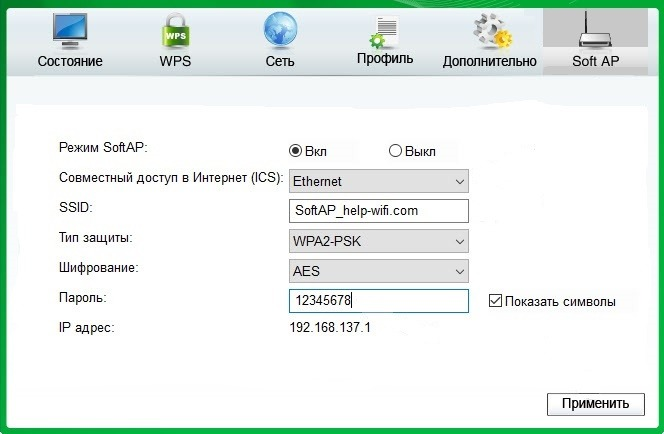
Task: Focus the SSID input field
Action: pos(379,211)
